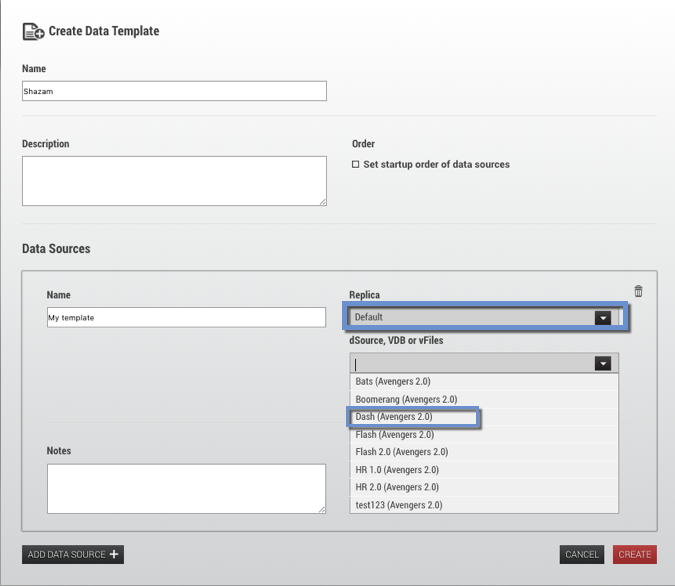Select Boomerang (Avengers 2.0) option
This screenshot has height=586, width=675.
pos(406,400)
